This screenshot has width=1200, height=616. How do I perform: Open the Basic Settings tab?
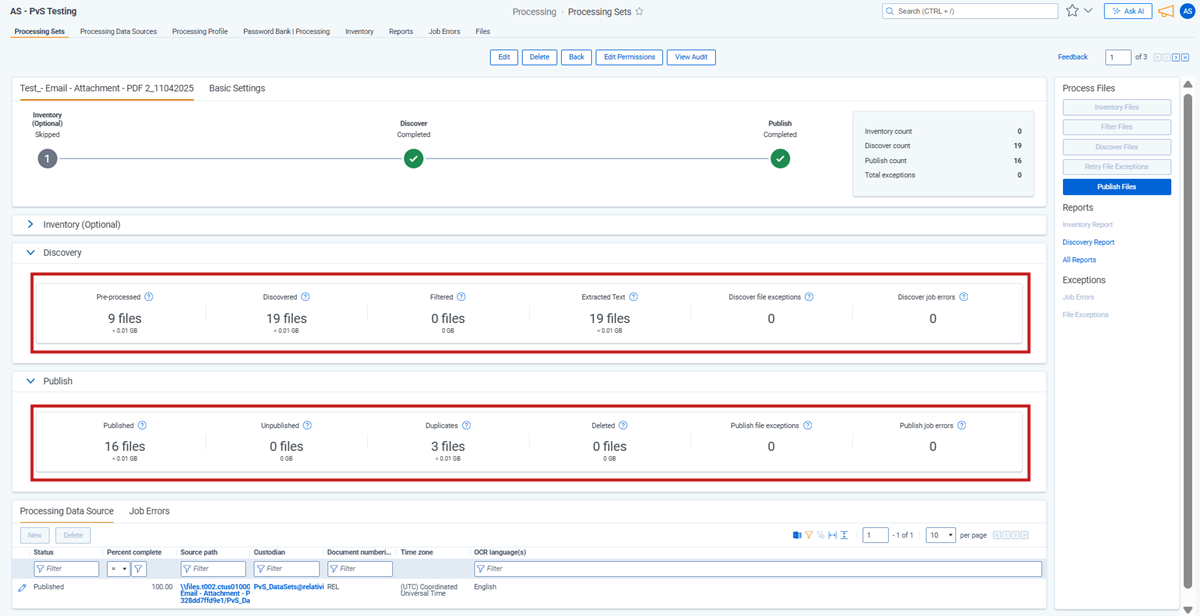click(x=237, y=88)
